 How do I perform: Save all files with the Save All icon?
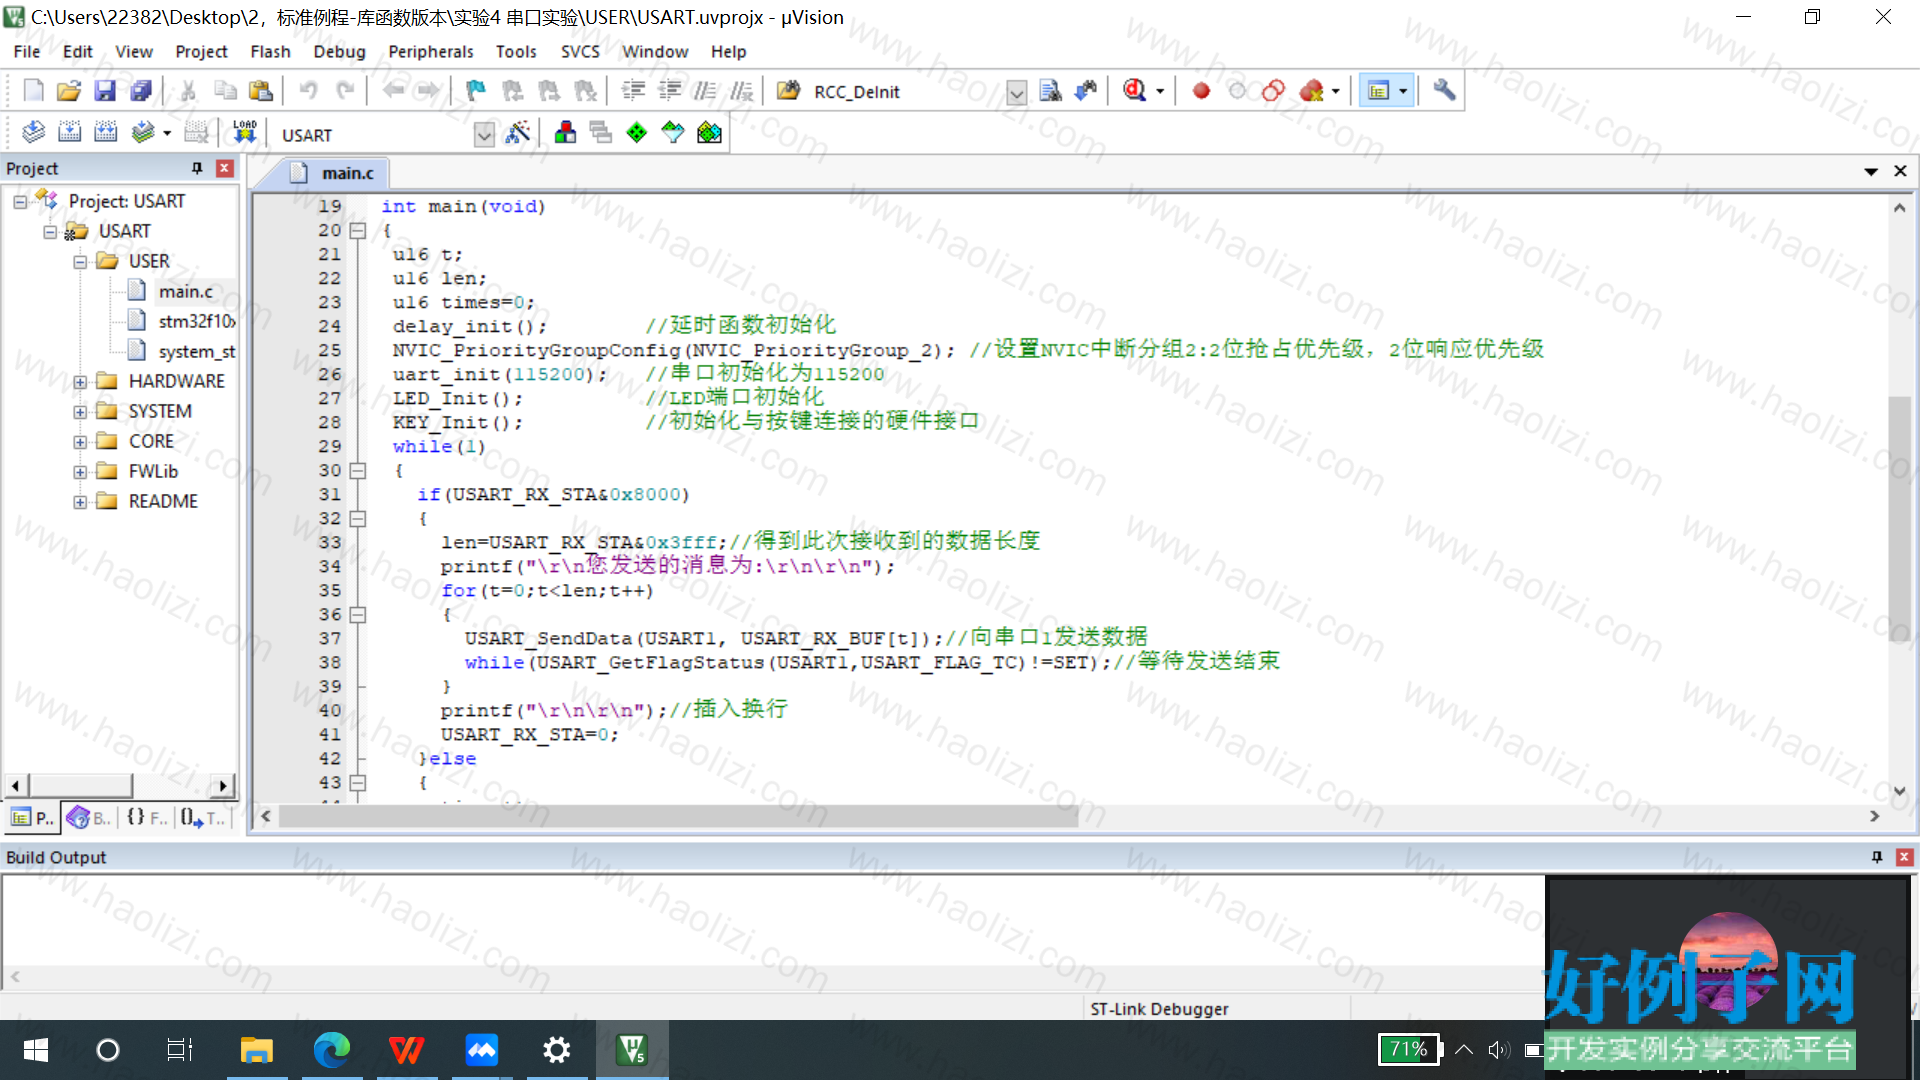[141, 91]
